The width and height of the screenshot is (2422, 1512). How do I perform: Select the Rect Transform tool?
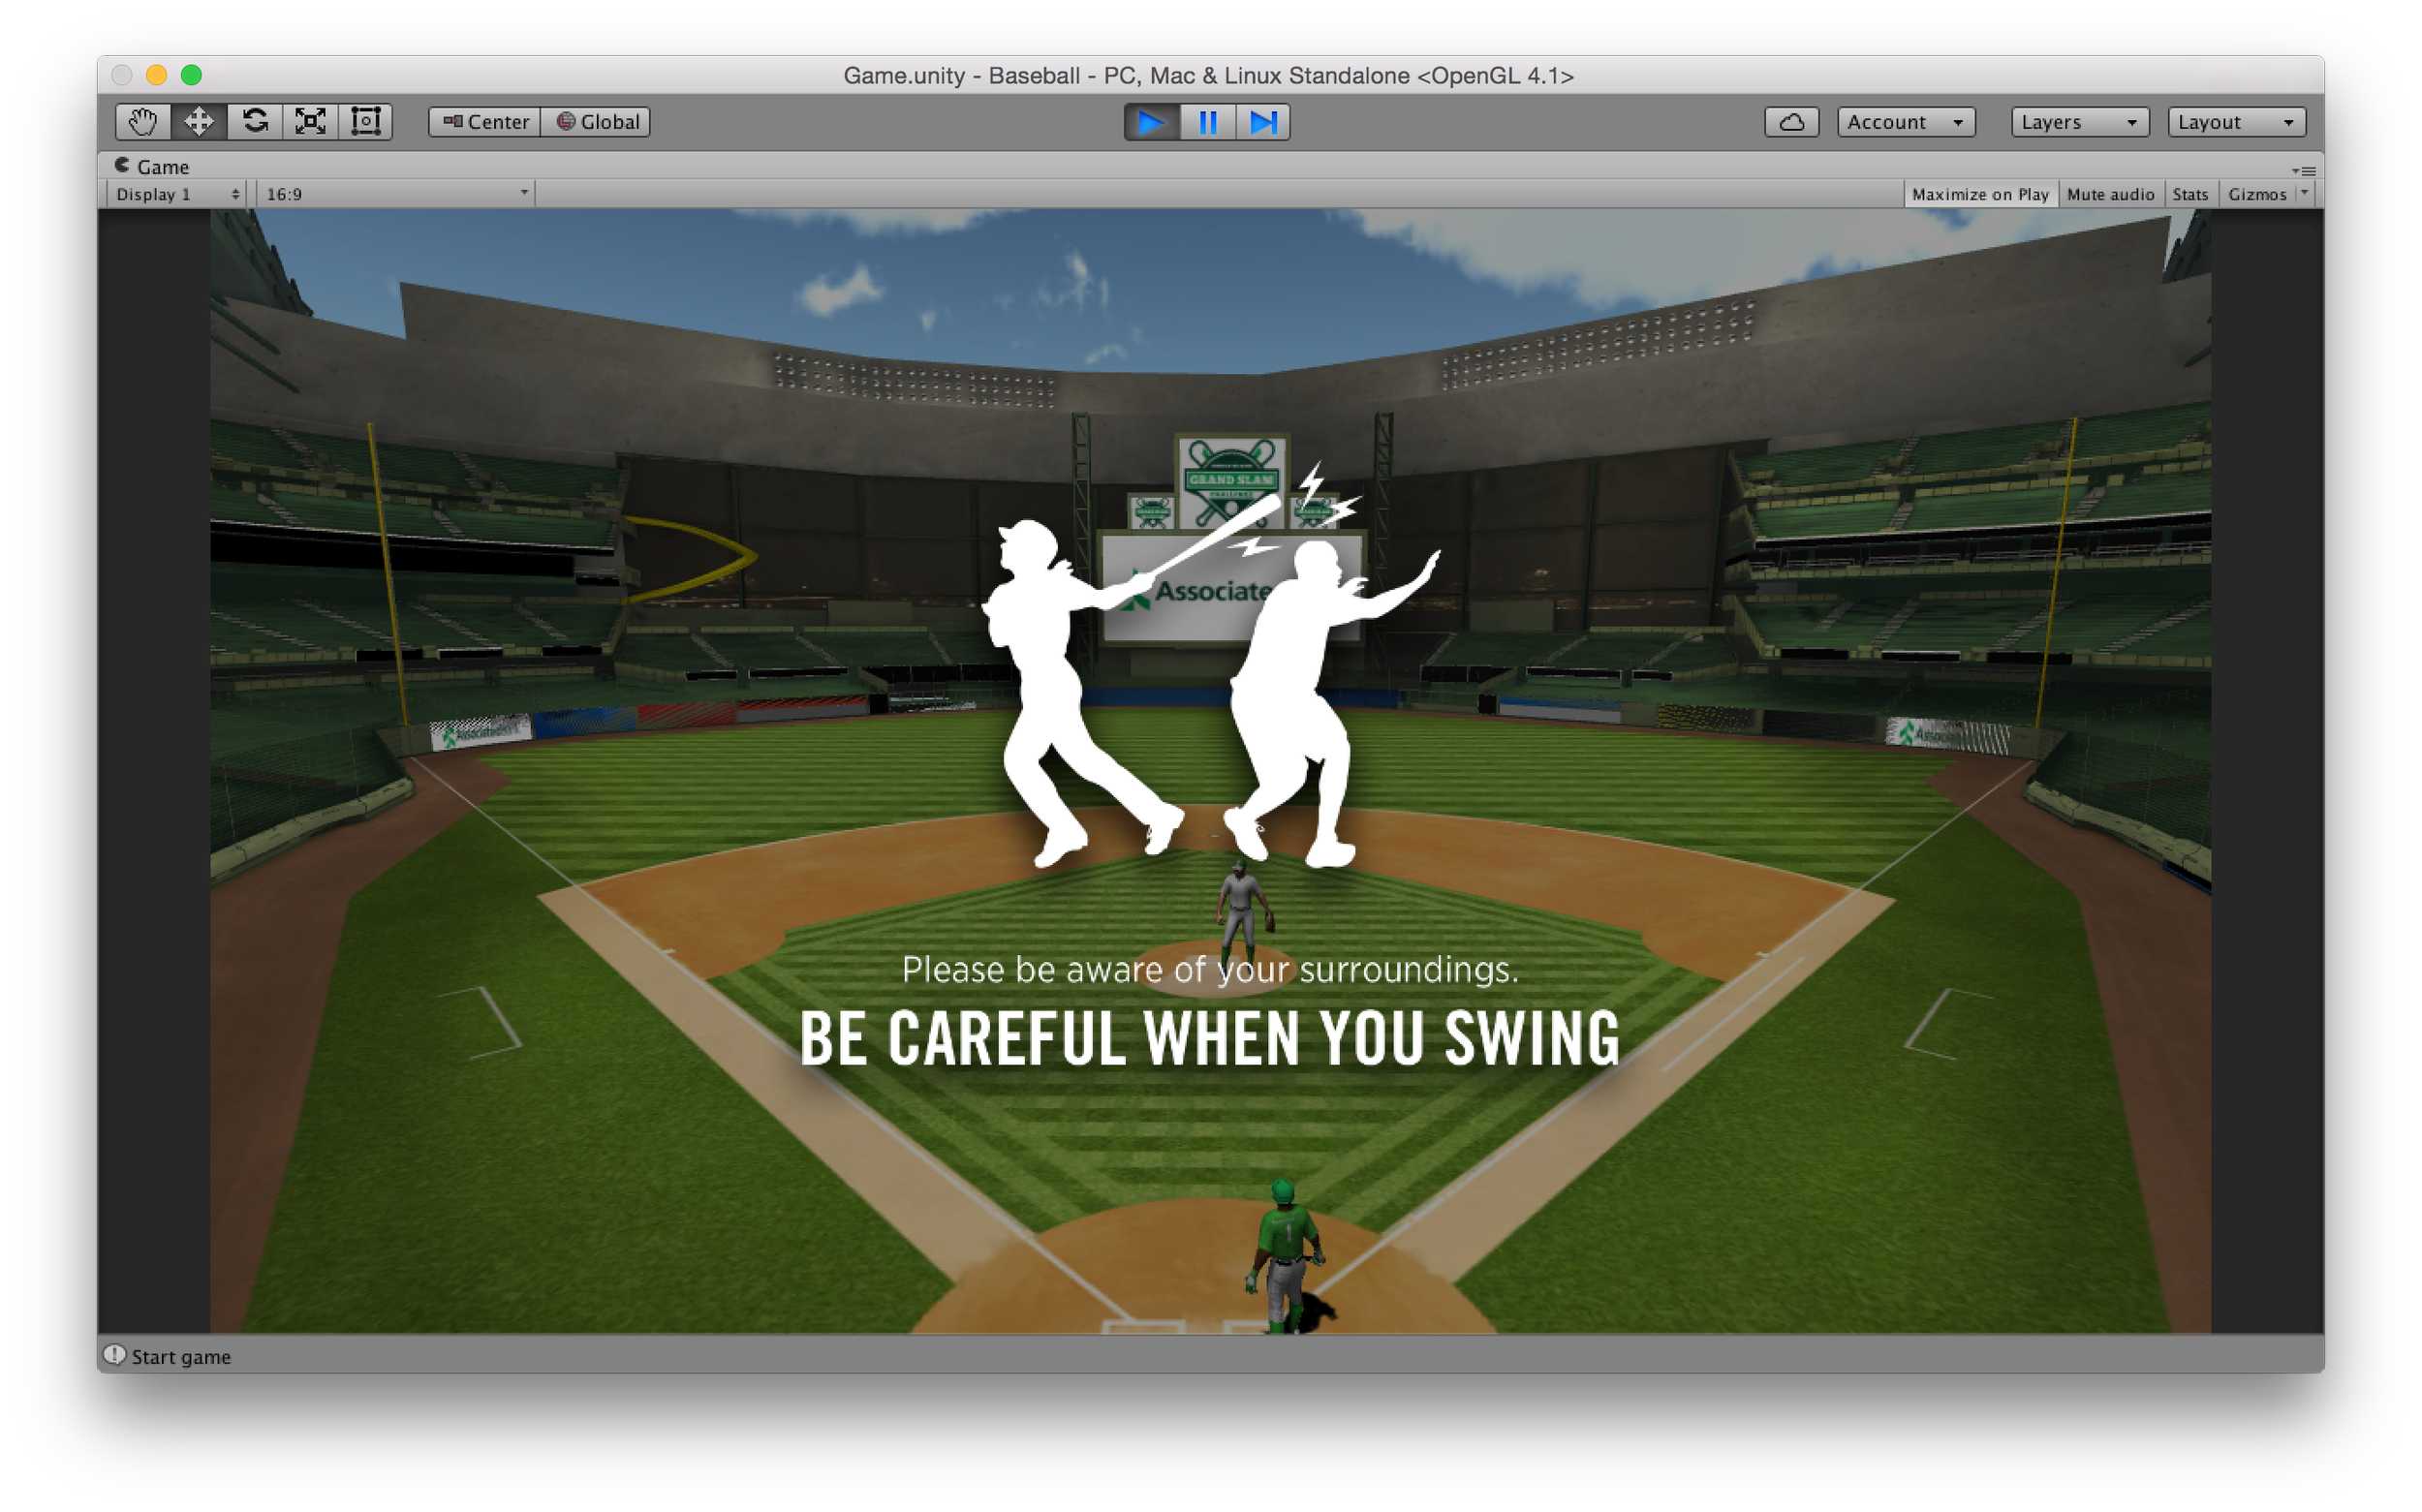coord(366,122)
